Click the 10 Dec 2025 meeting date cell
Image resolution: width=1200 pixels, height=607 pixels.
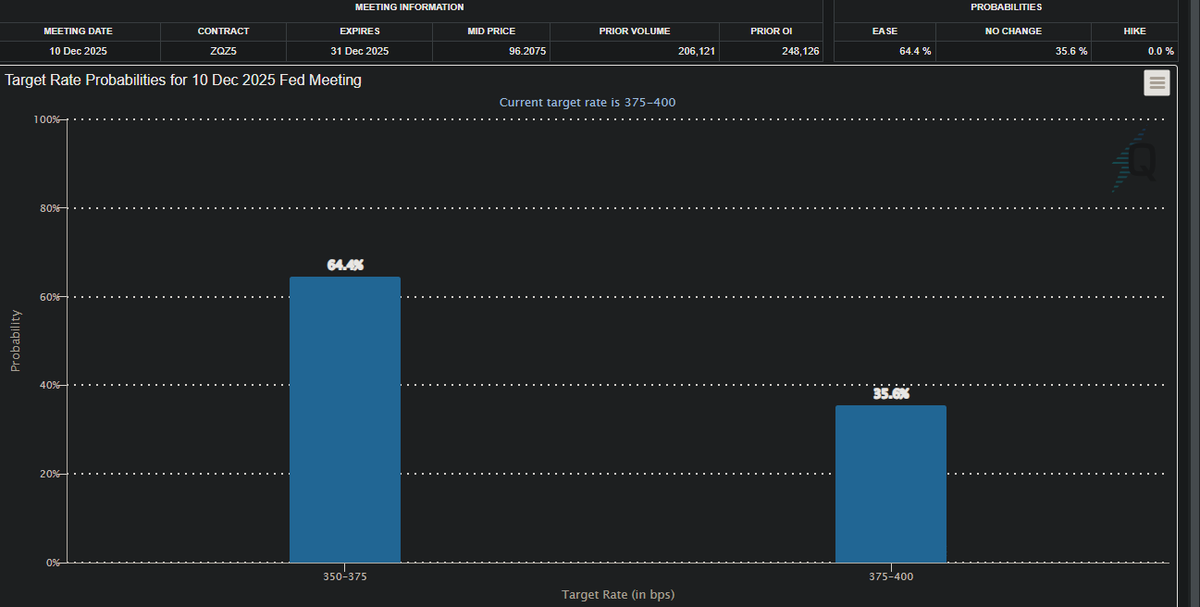coord(78,51)
